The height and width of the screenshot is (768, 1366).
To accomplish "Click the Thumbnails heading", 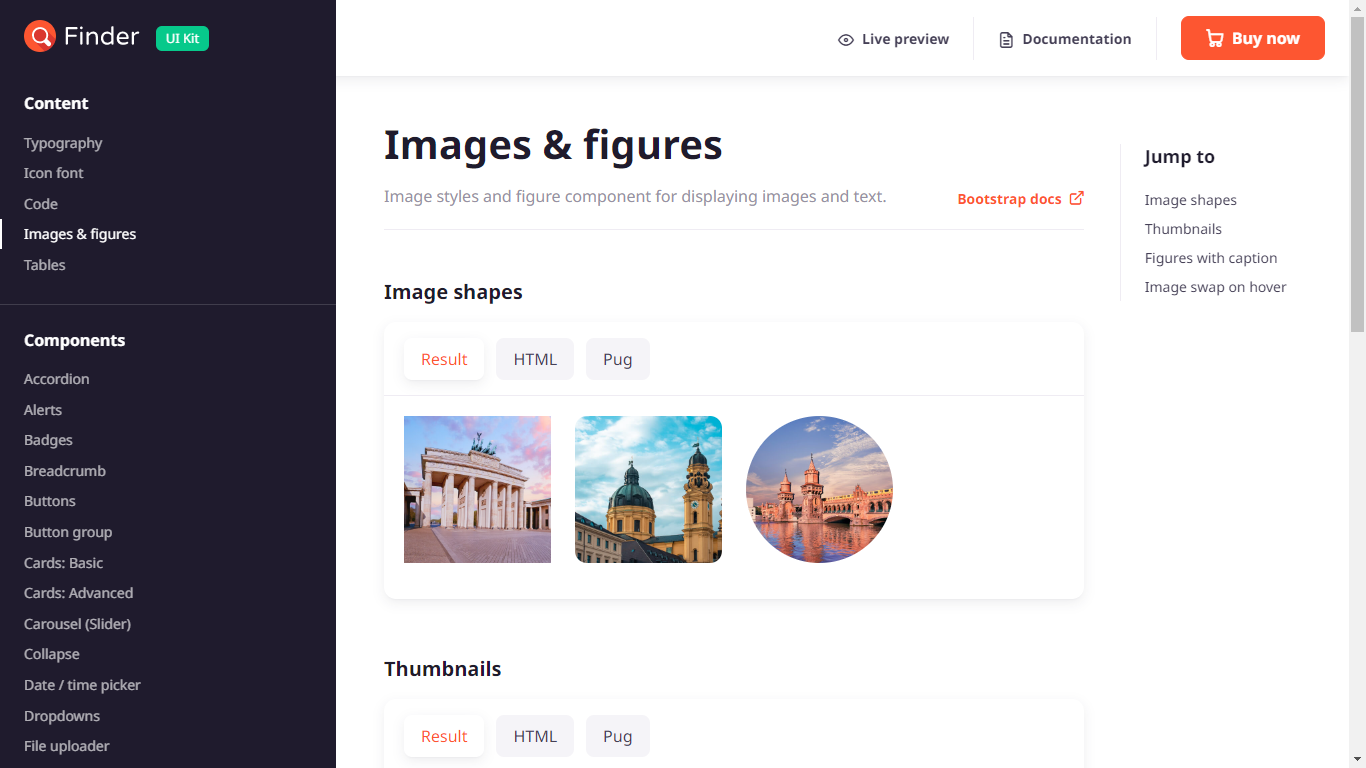I will pyautogui.click(x=443, y=669).
